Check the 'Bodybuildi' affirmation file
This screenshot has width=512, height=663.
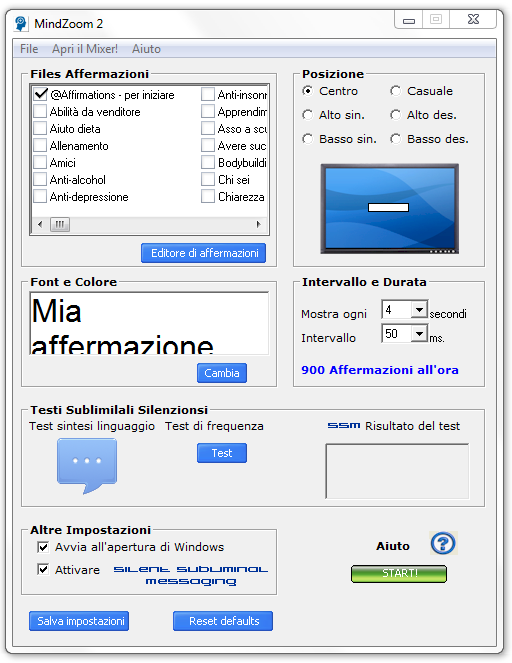click(208, 162)
